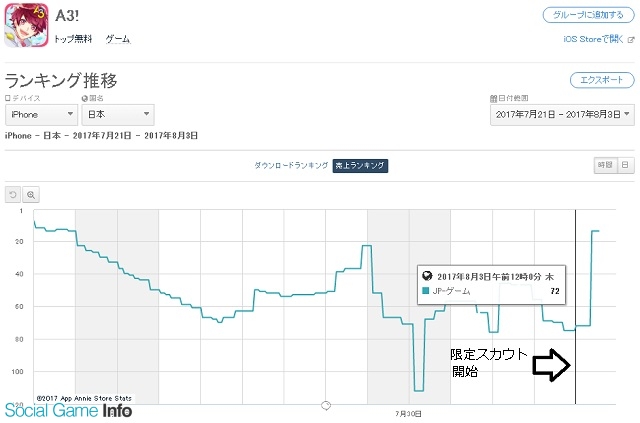Switch to ダウンロードランキング tab
This screenshot has height=423, width=640.
[291, 165]
